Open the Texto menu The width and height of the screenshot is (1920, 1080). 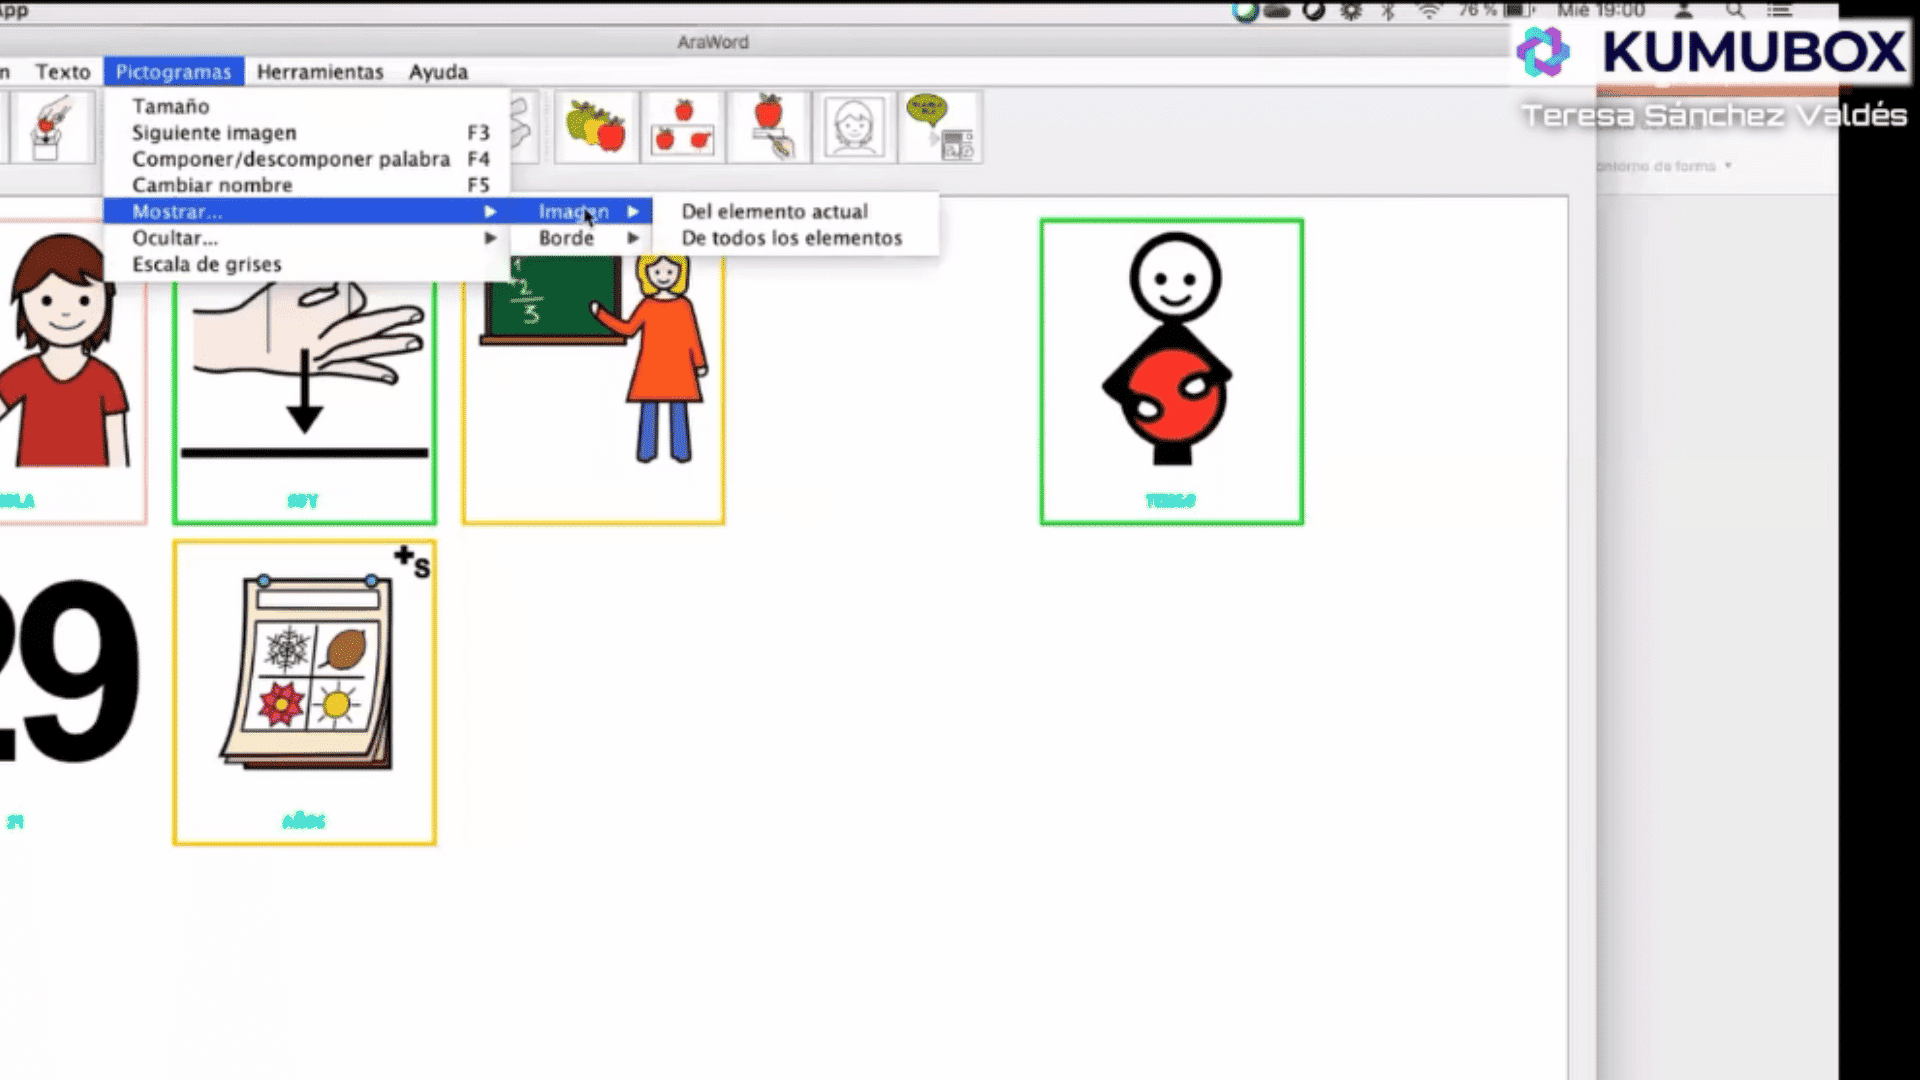(x=63, y=72)
